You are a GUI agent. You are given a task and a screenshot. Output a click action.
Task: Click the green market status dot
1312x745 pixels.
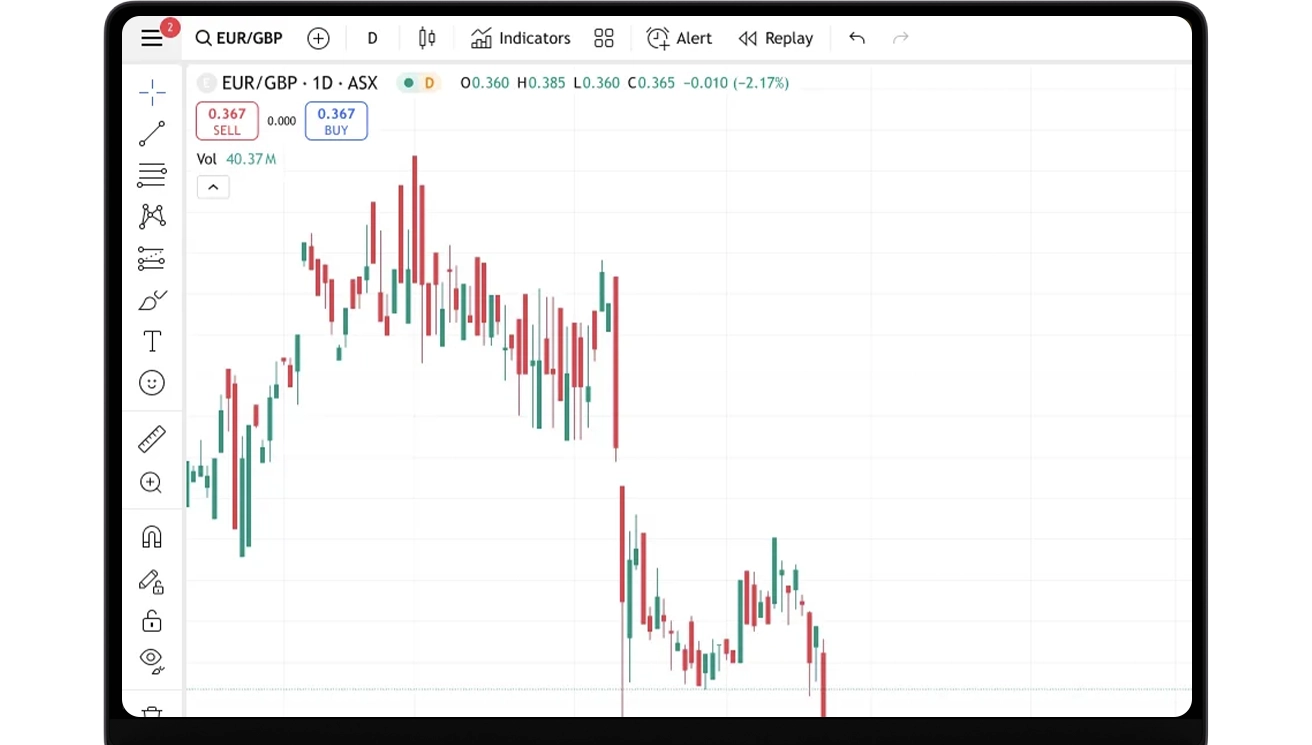[x=407, y=83]
